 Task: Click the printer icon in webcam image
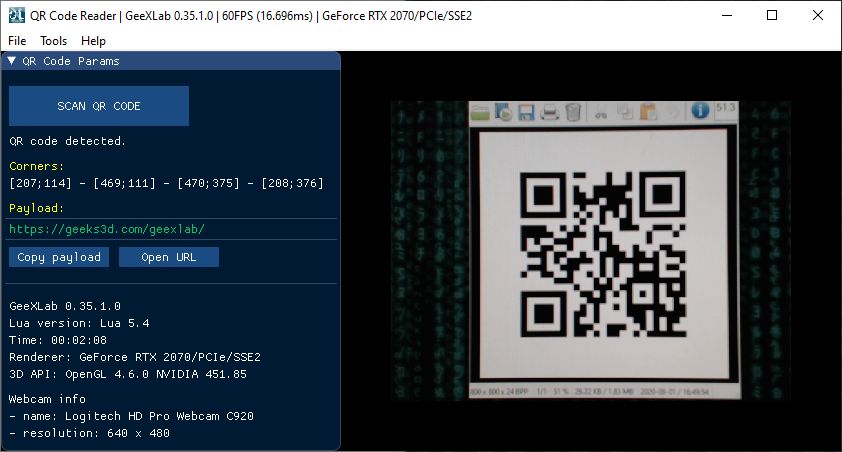pos(549,112)
